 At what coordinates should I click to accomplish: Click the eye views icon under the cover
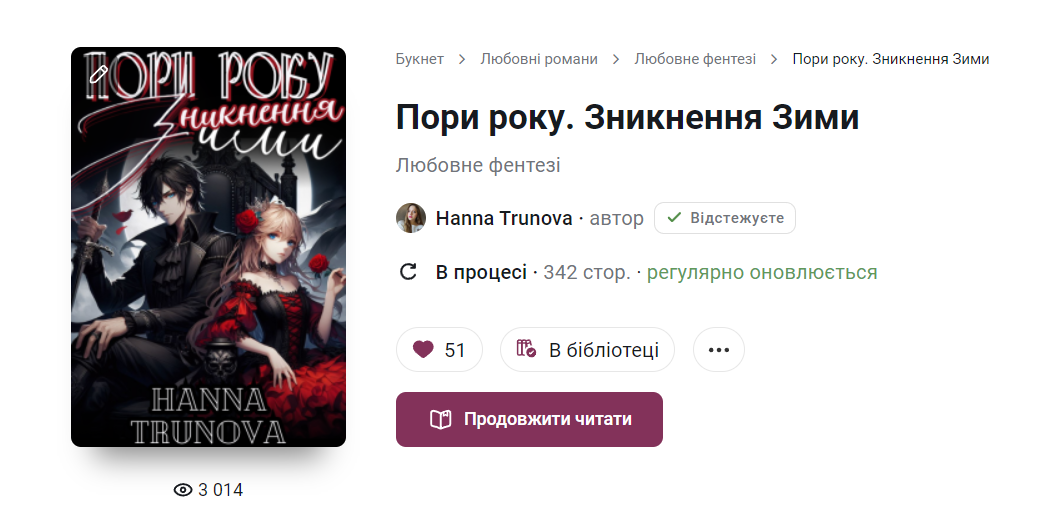[x=183, y=490]
